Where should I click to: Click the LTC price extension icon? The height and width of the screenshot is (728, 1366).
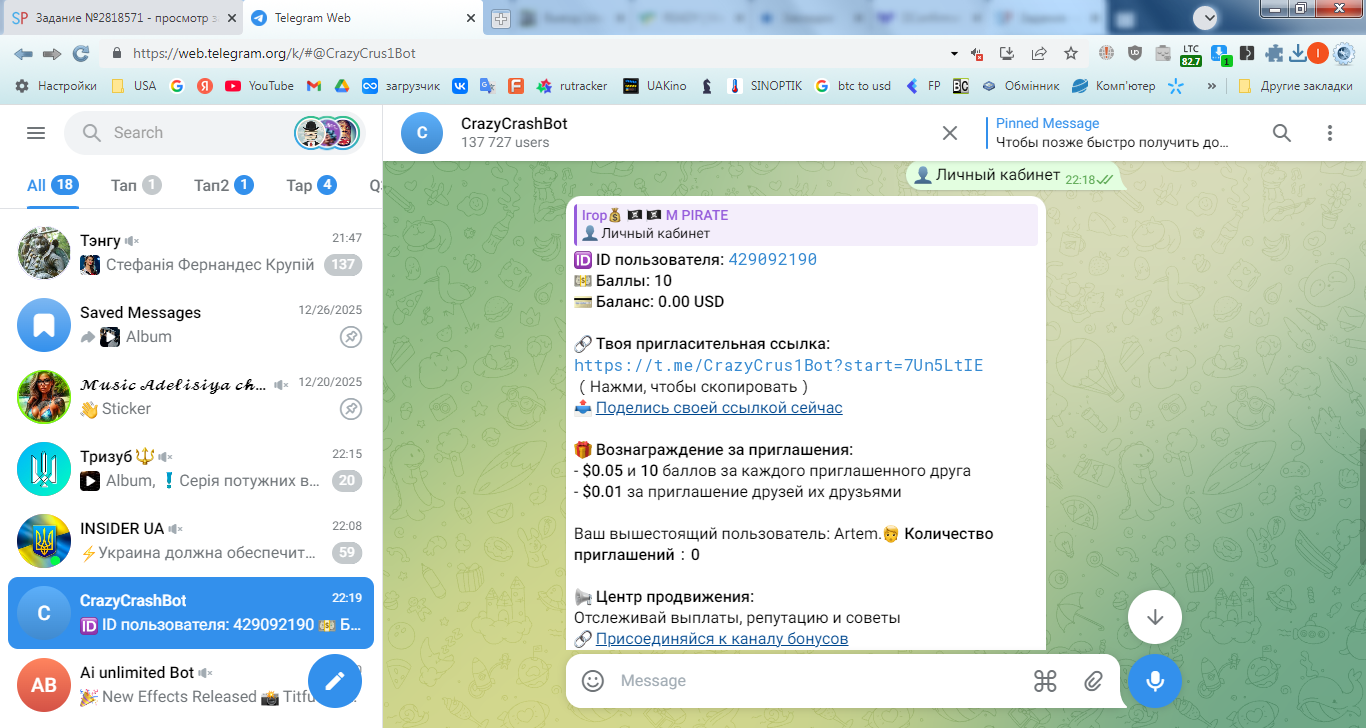coord(1191,54)
